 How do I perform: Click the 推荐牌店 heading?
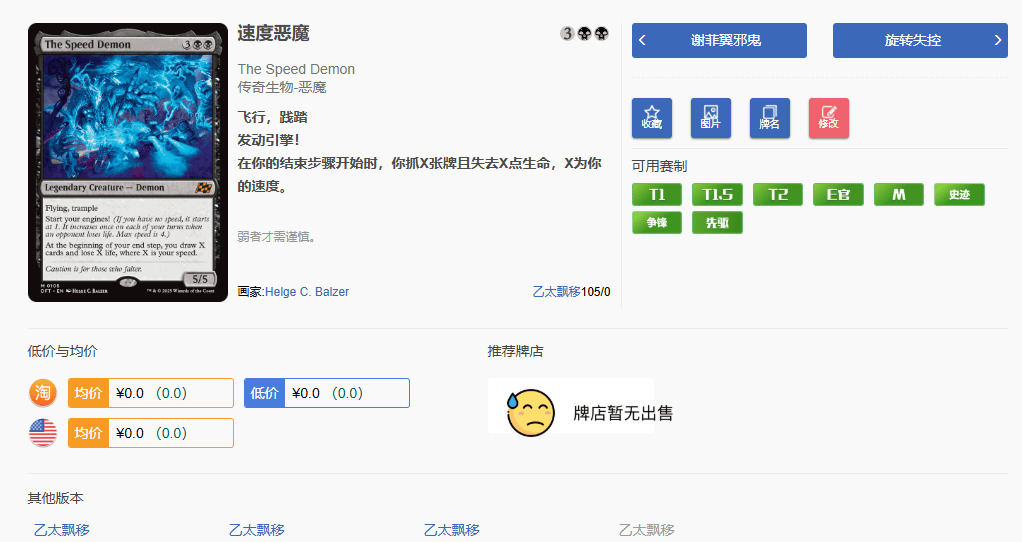point(516,351)
